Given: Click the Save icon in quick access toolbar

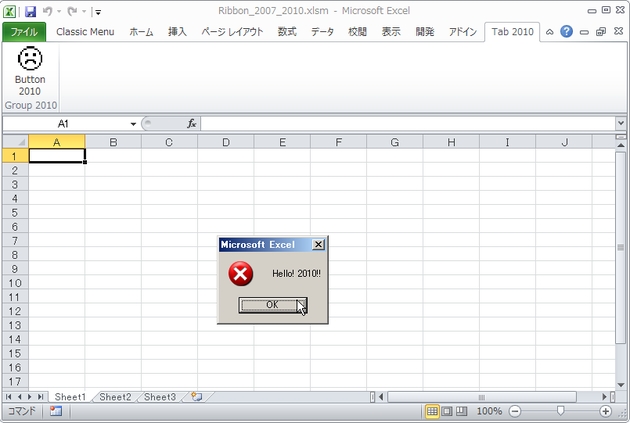Looking at the screenshot, I should (x=31, y=11).
